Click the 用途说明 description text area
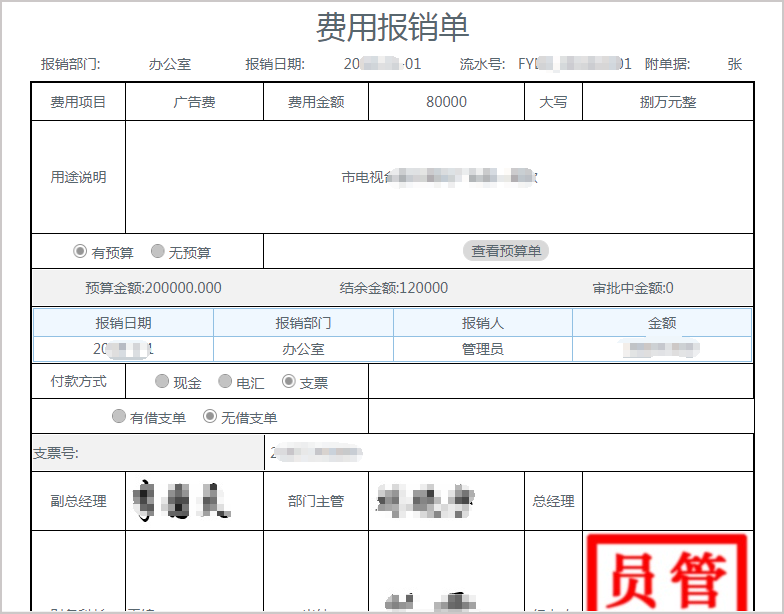The height and width of the screenshot is (614, 784). click(440, 177)
